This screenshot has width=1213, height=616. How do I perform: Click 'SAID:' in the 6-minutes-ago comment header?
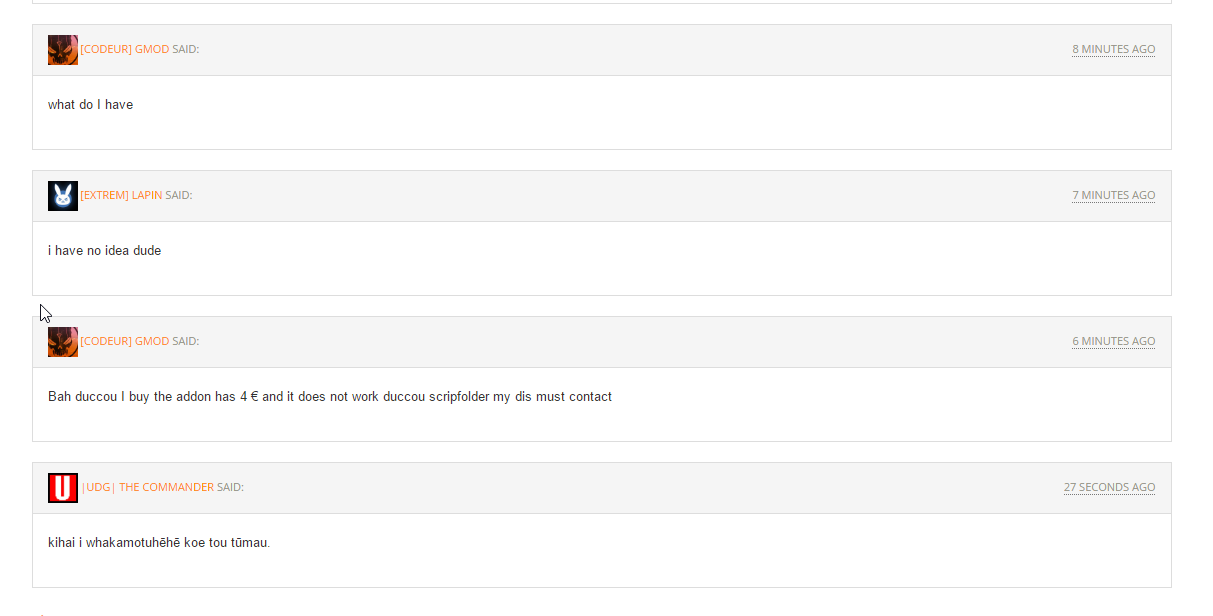[186, 341]
